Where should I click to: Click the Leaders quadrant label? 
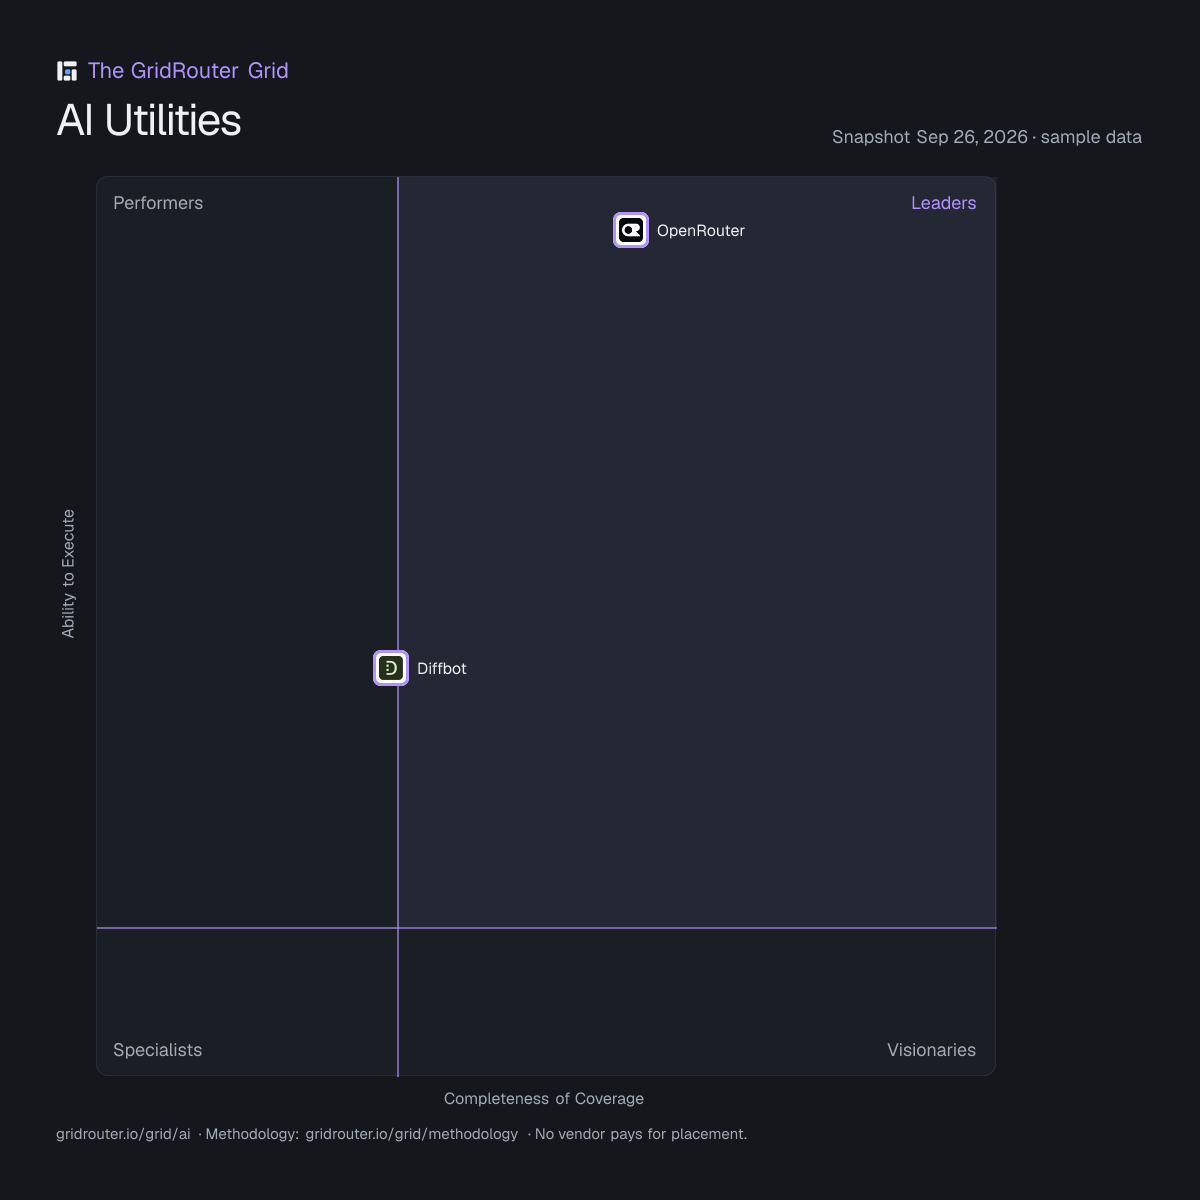pos(943,203)
